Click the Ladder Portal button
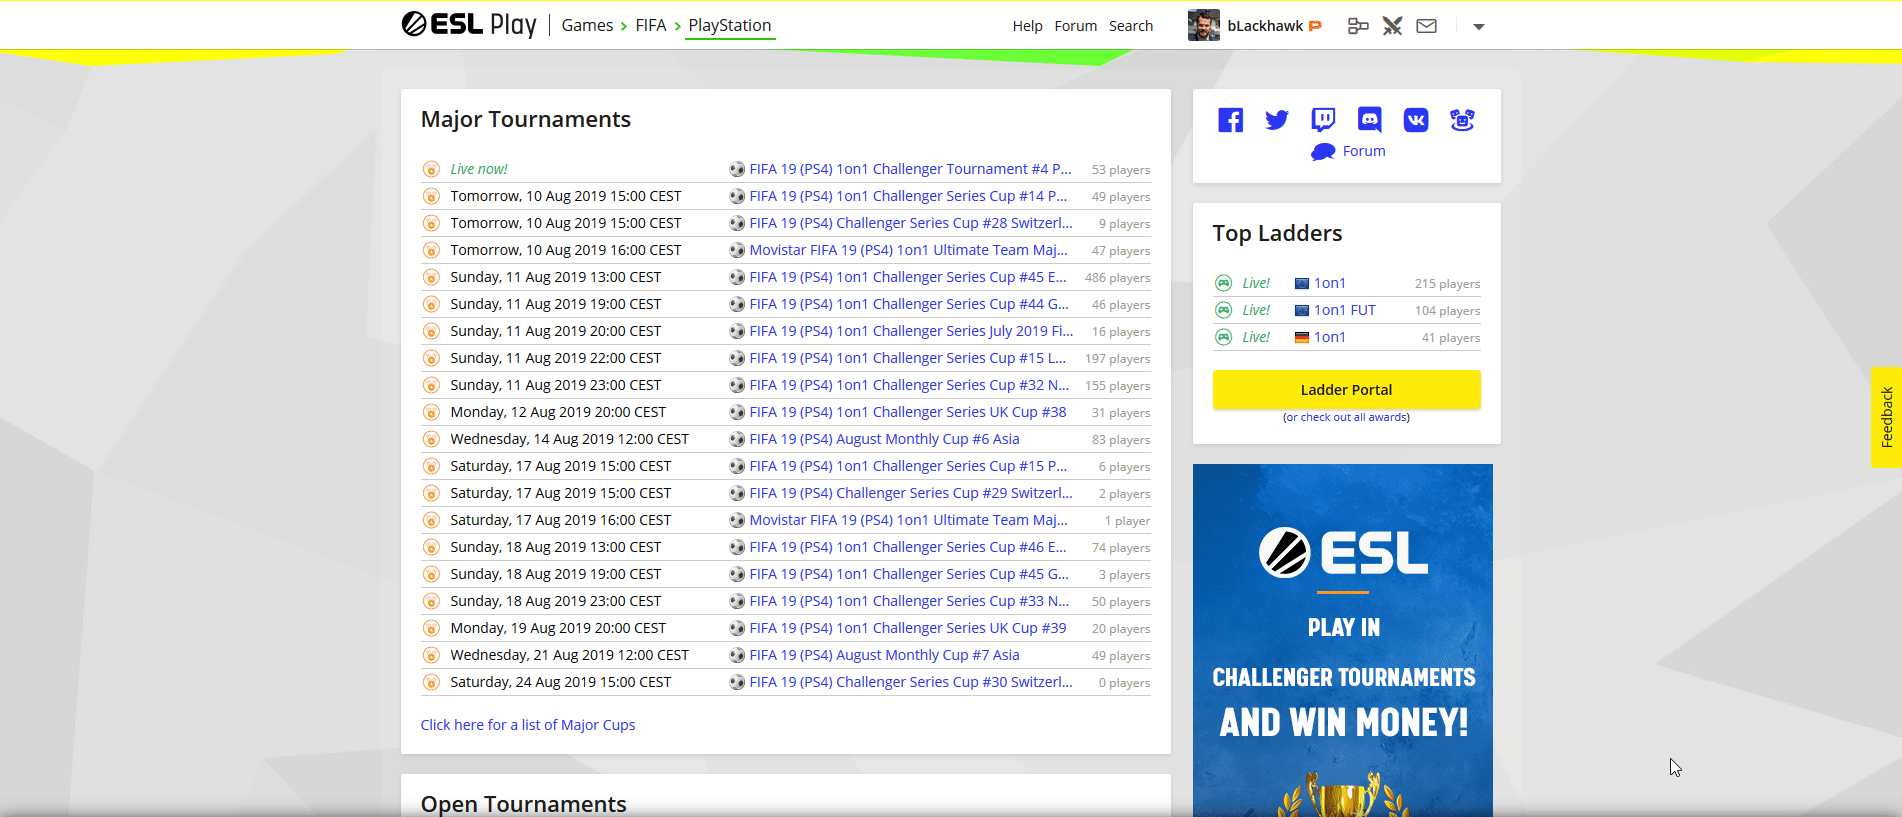 1346,390
